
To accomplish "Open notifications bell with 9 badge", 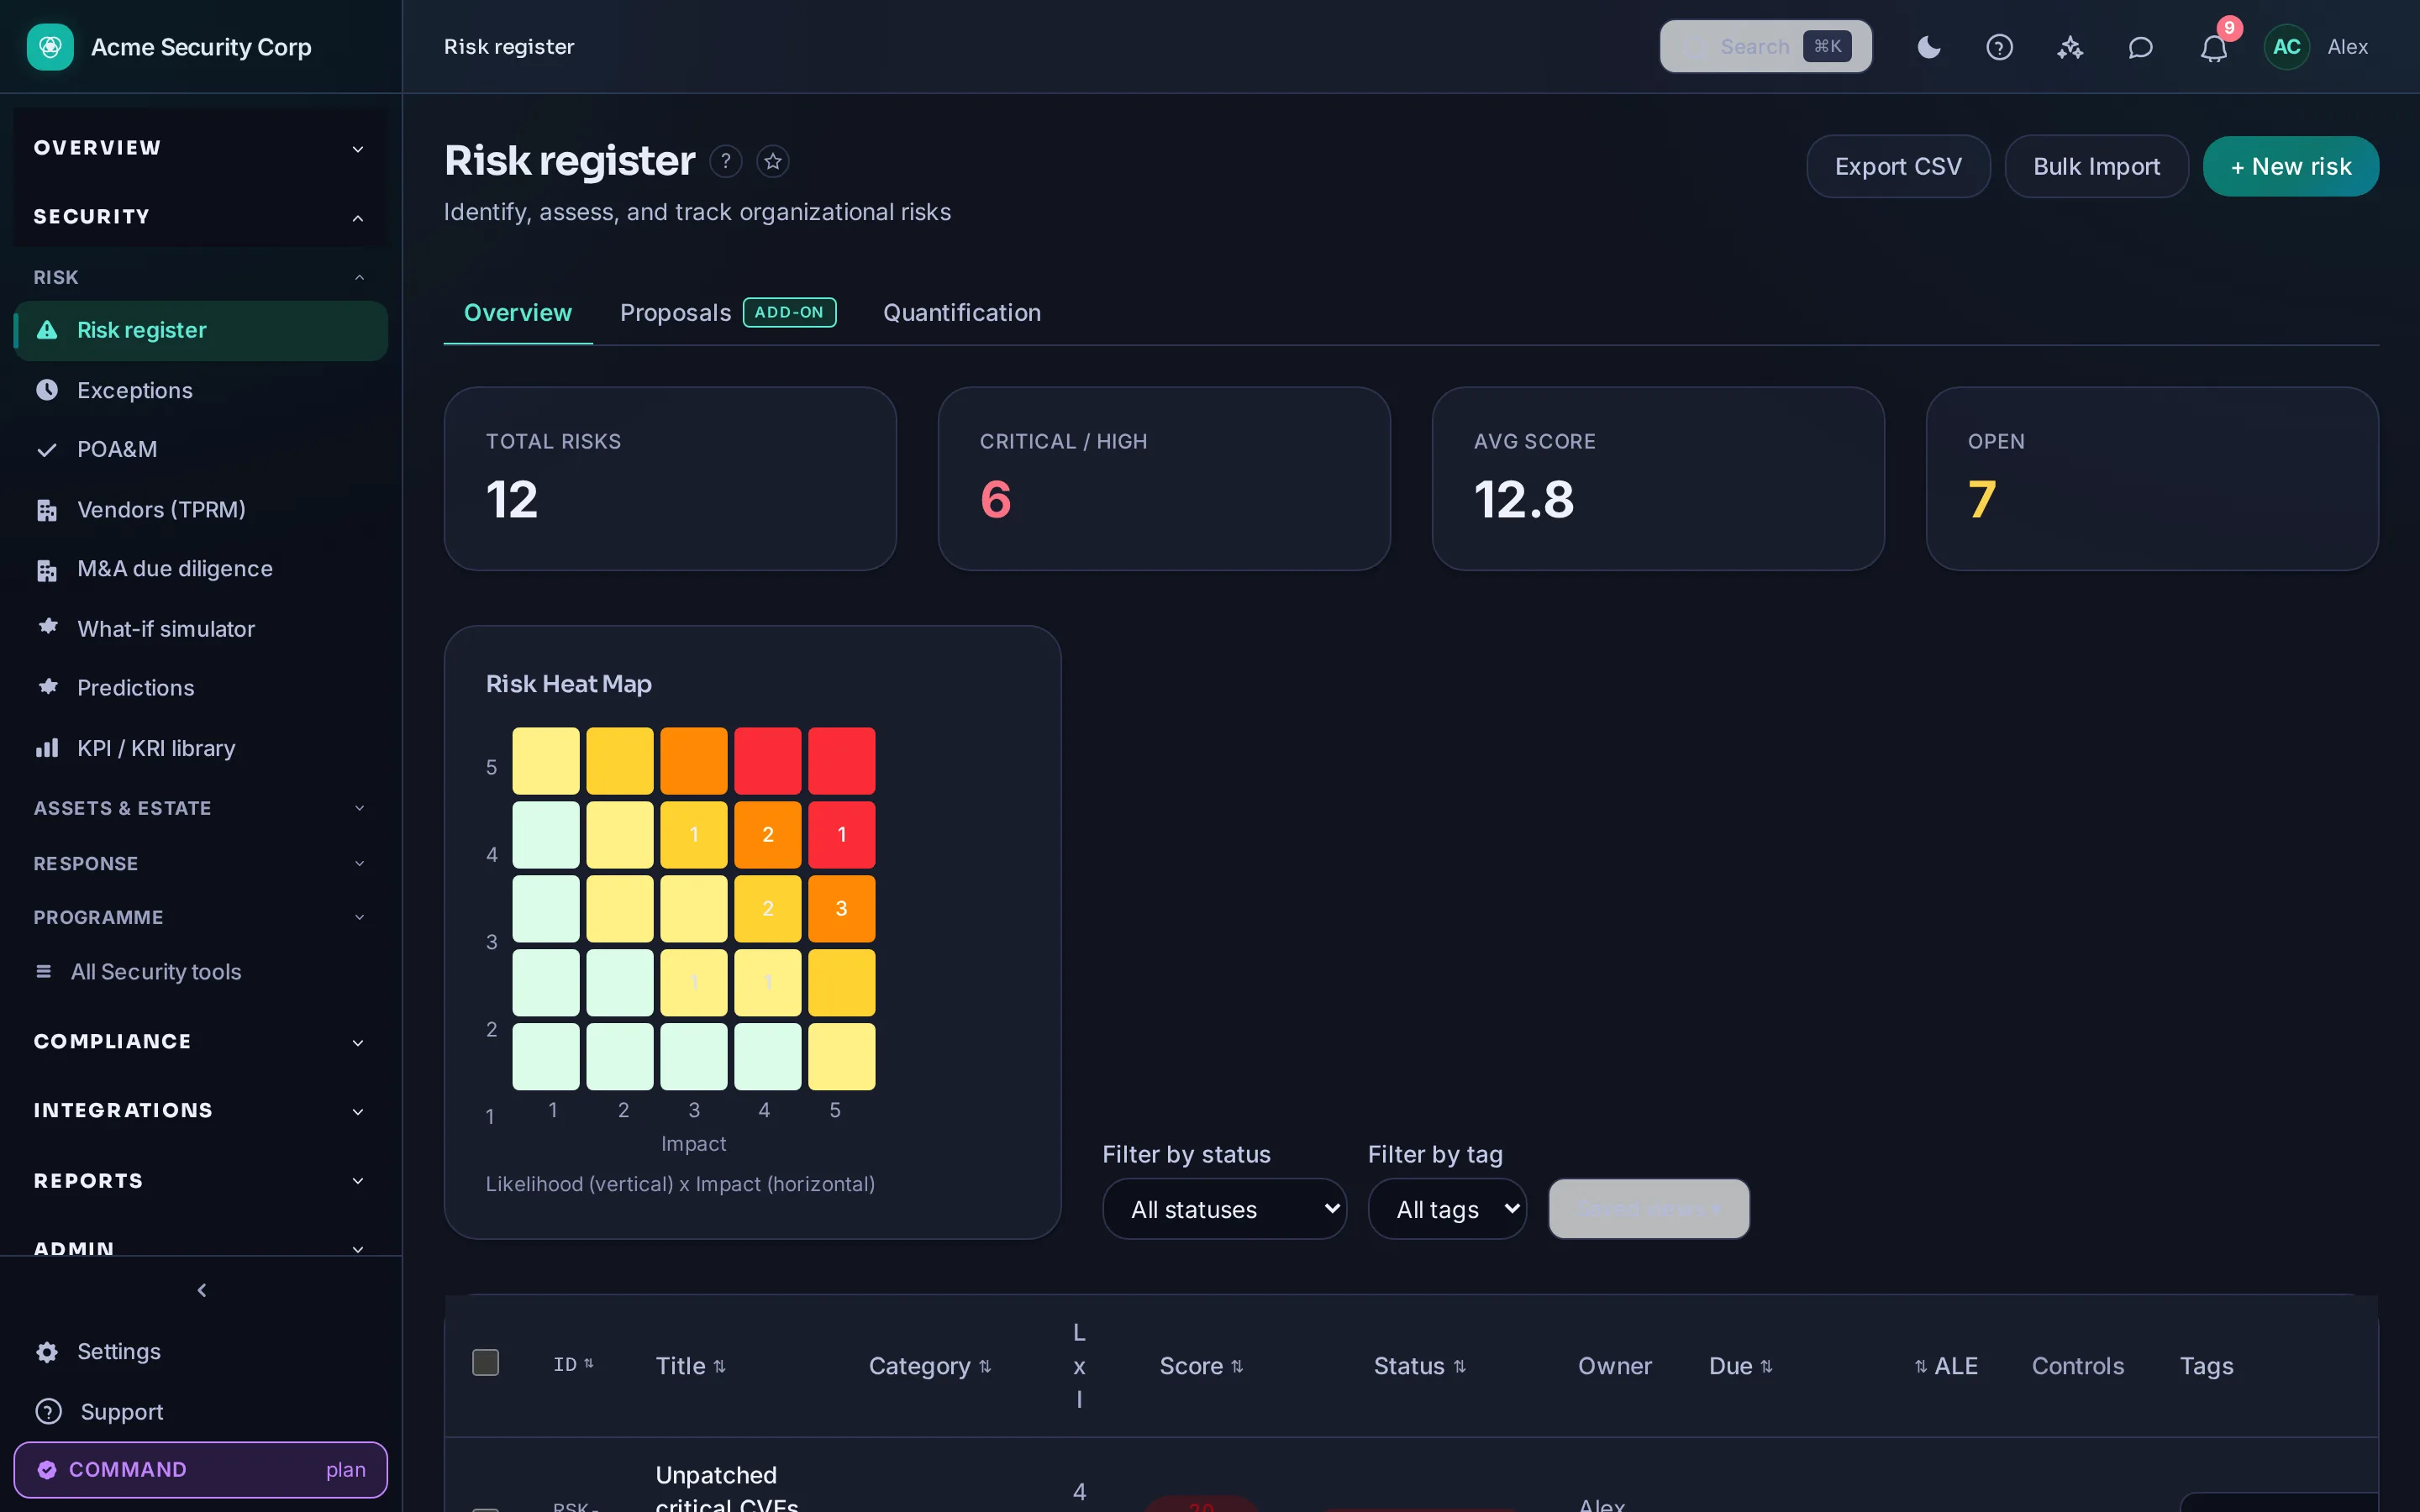I will point(2214,47).
